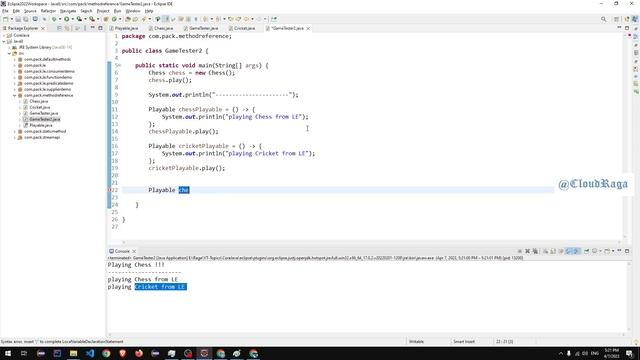Image resolution: width=640 pixels, height=360 pixels.
Task: Open the Run button dropdown arrow
Action: [x=73, y=19]
